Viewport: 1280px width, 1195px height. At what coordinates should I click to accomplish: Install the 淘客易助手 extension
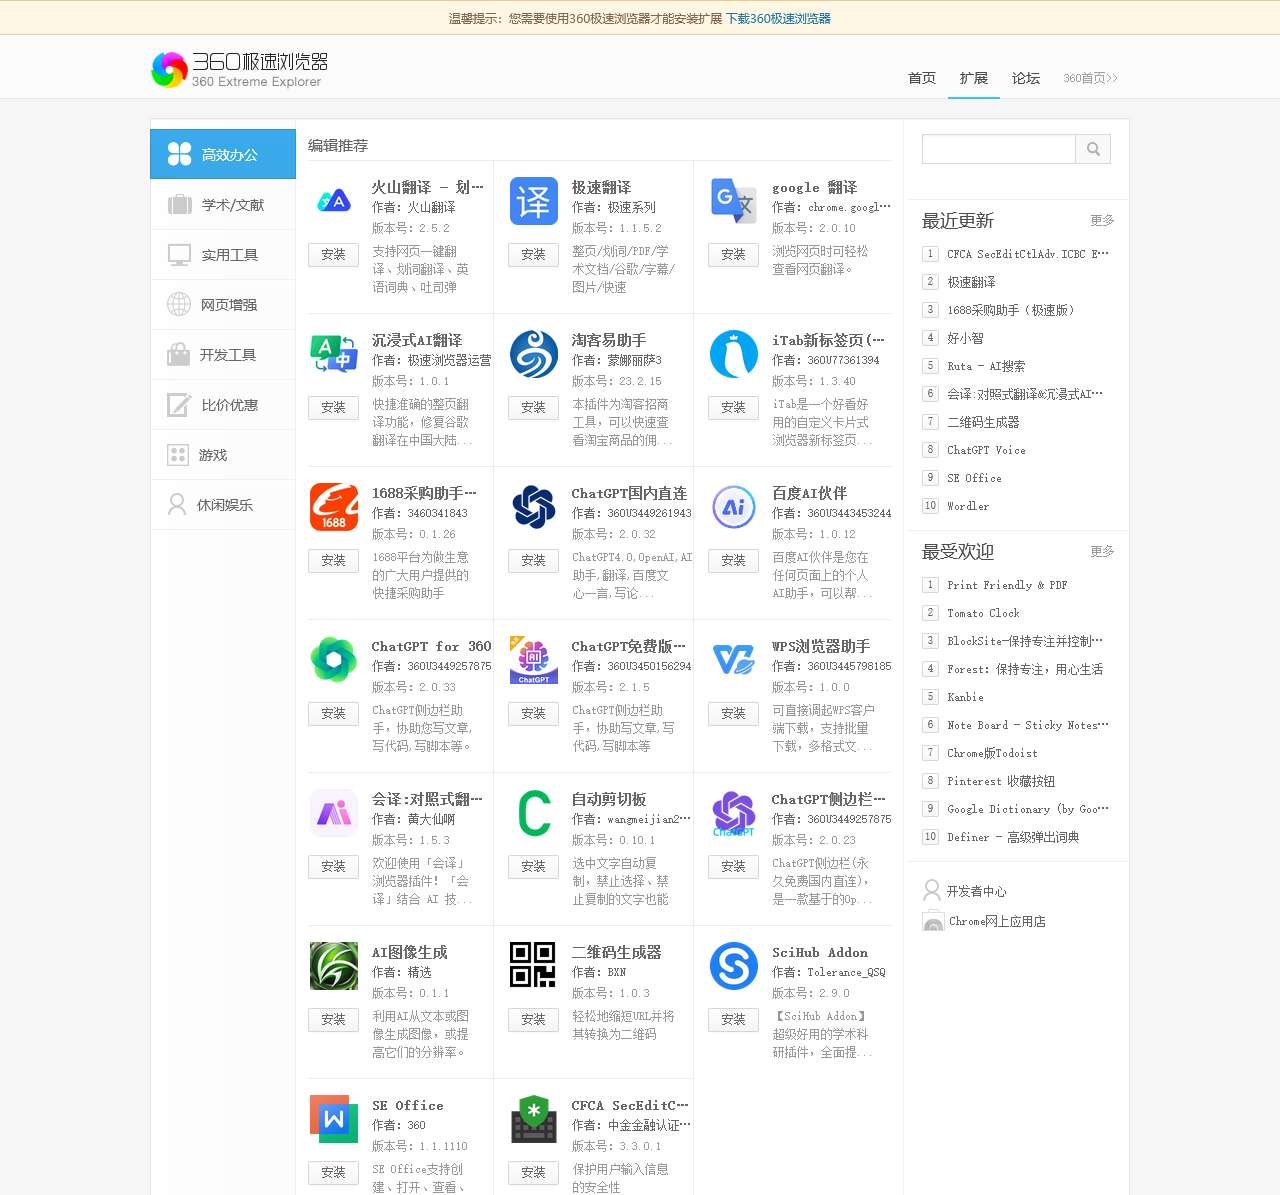tap(534, 408)
